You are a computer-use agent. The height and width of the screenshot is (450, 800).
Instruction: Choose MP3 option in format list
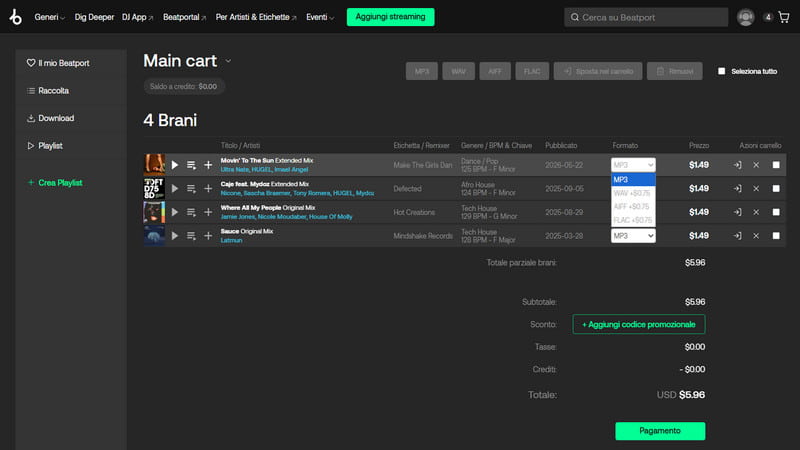(633, 180)
